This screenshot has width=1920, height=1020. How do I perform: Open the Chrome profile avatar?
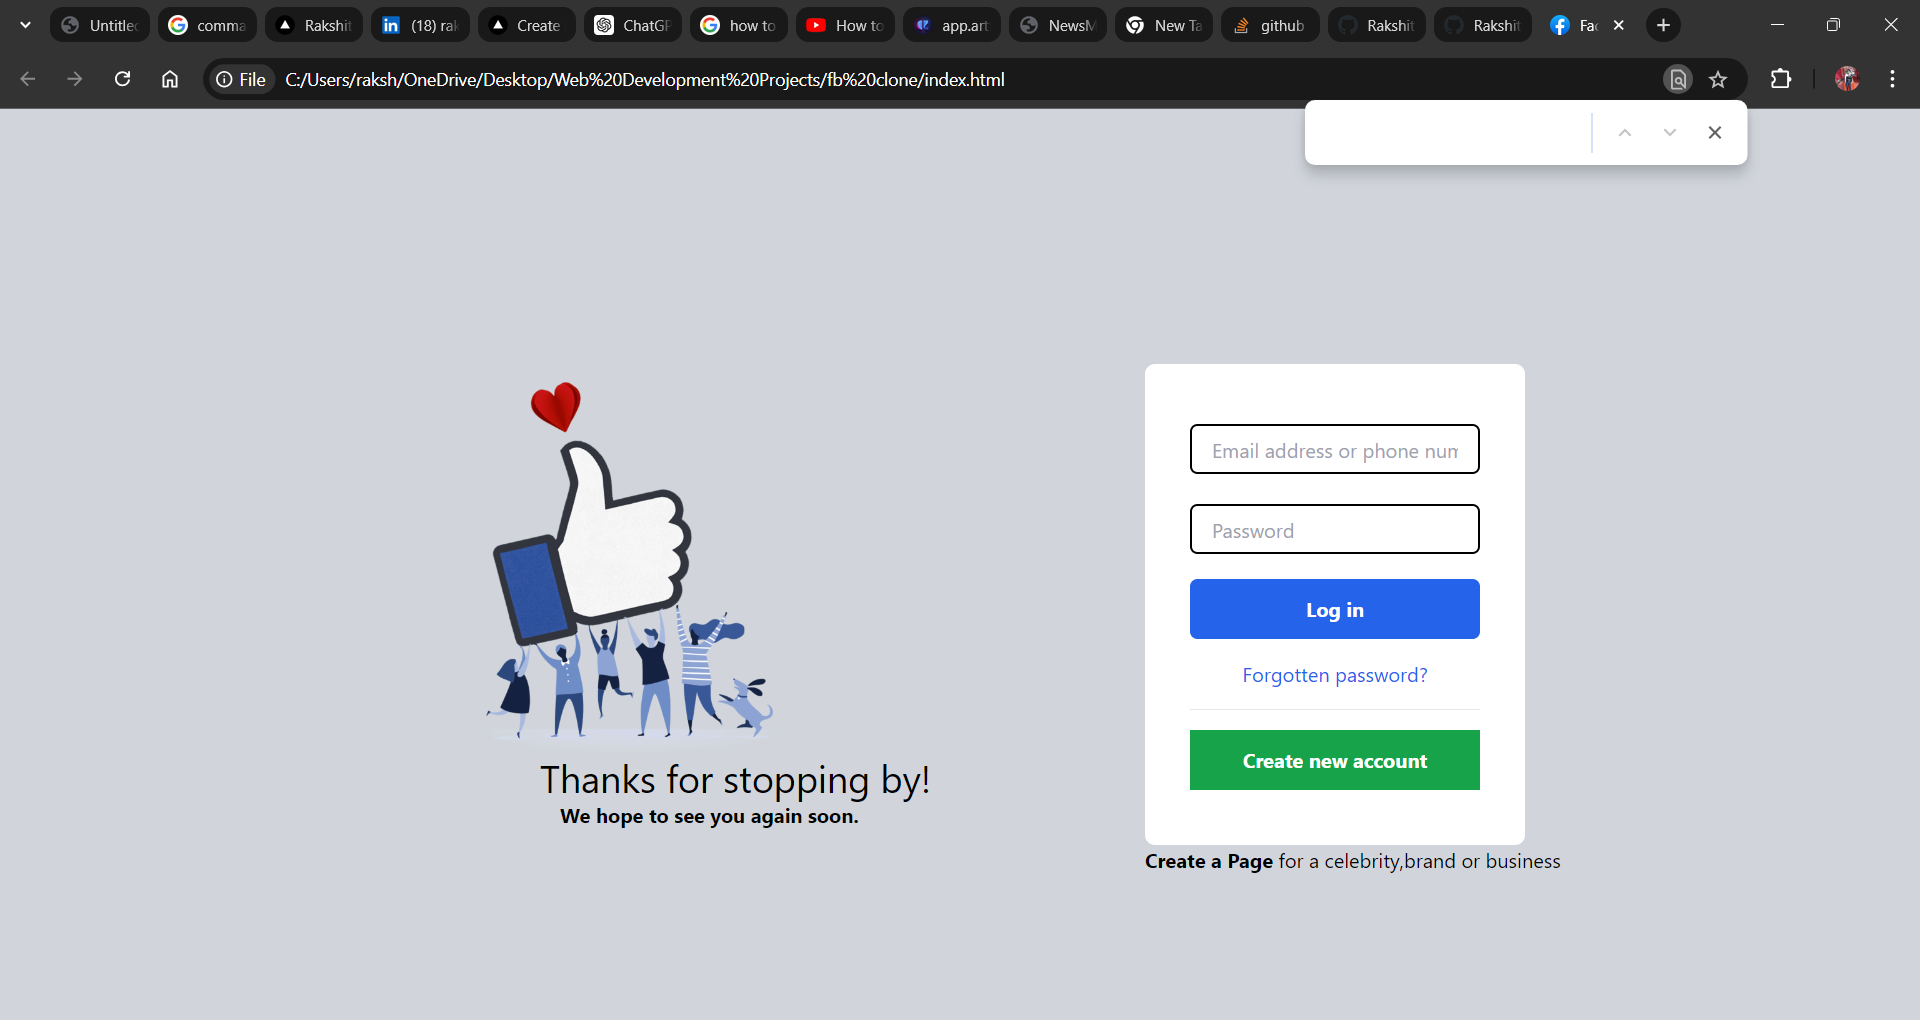click(1847, 79)
